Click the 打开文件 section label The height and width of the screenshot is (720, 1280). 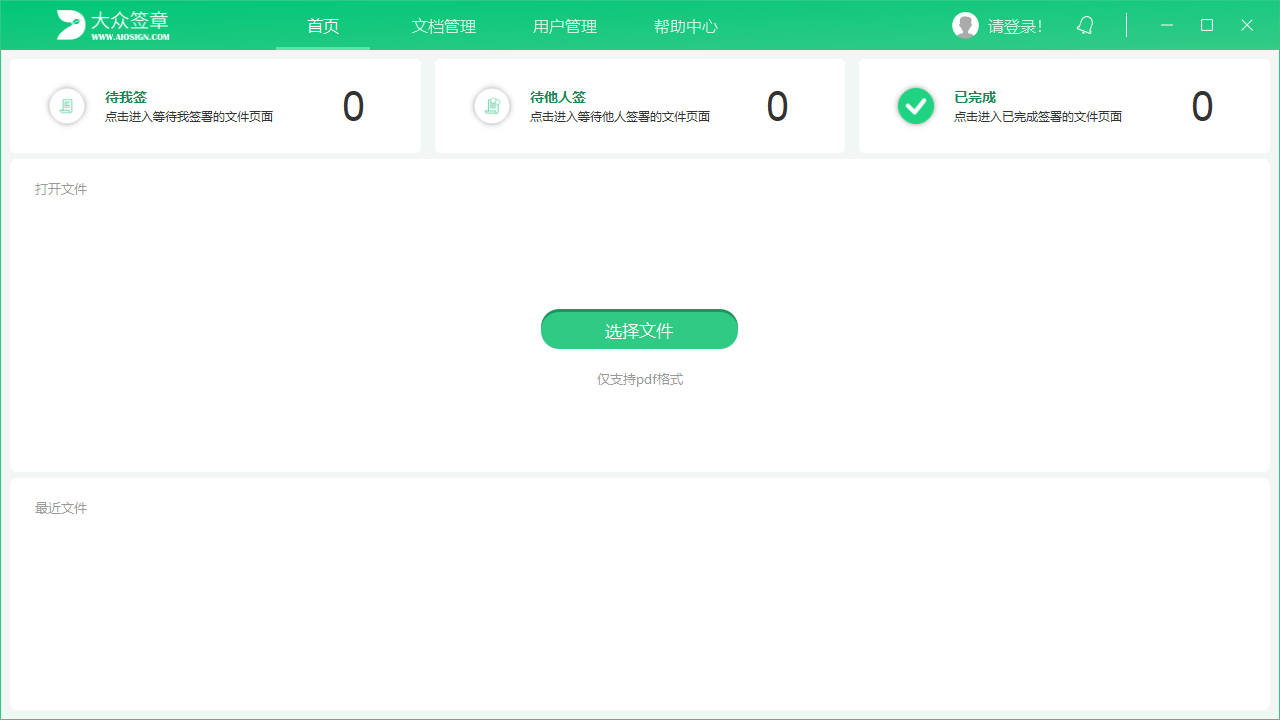click(x=61, y=189)
